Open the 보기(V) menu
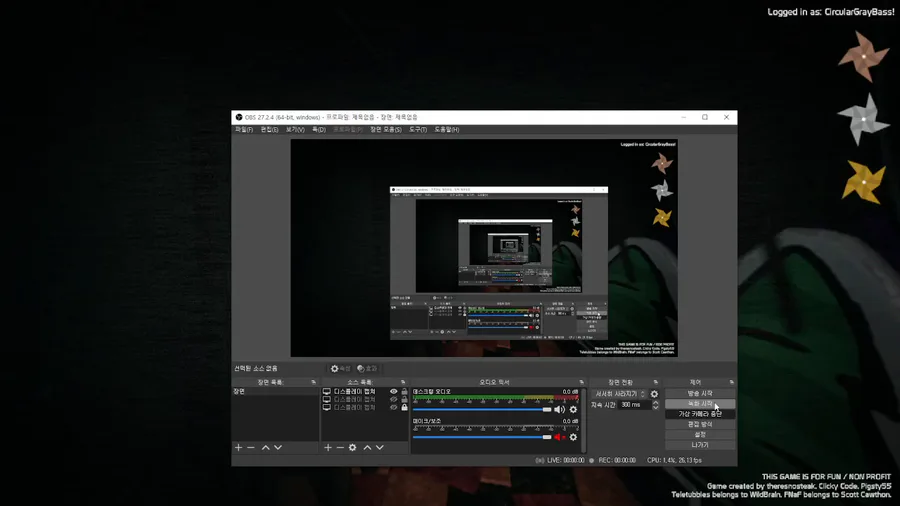 (295, 130)
